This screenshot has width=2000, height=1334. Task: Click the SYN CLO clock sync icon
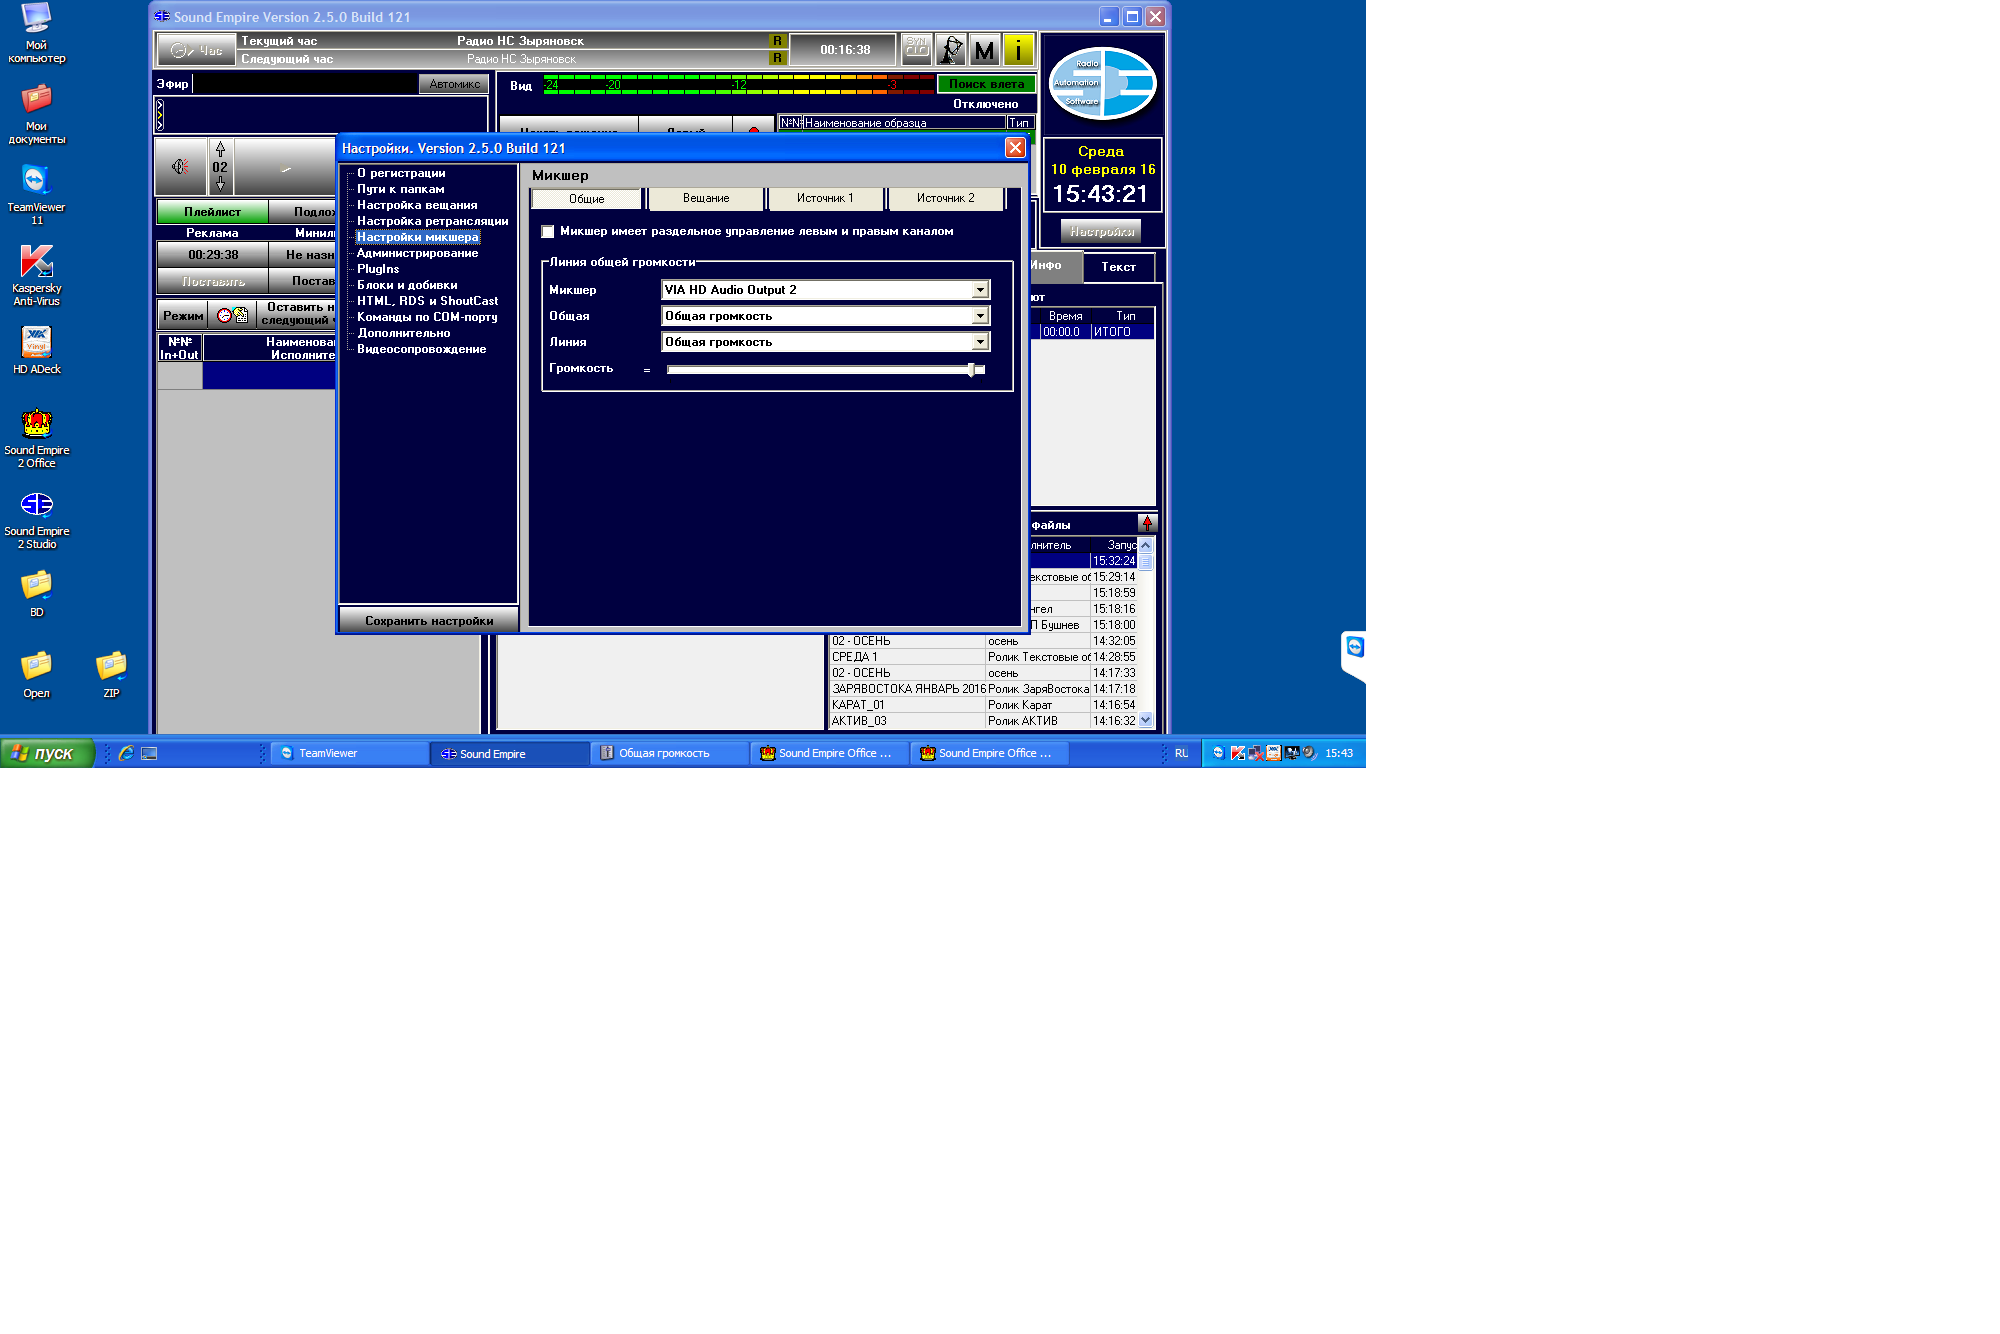[916, 49]
